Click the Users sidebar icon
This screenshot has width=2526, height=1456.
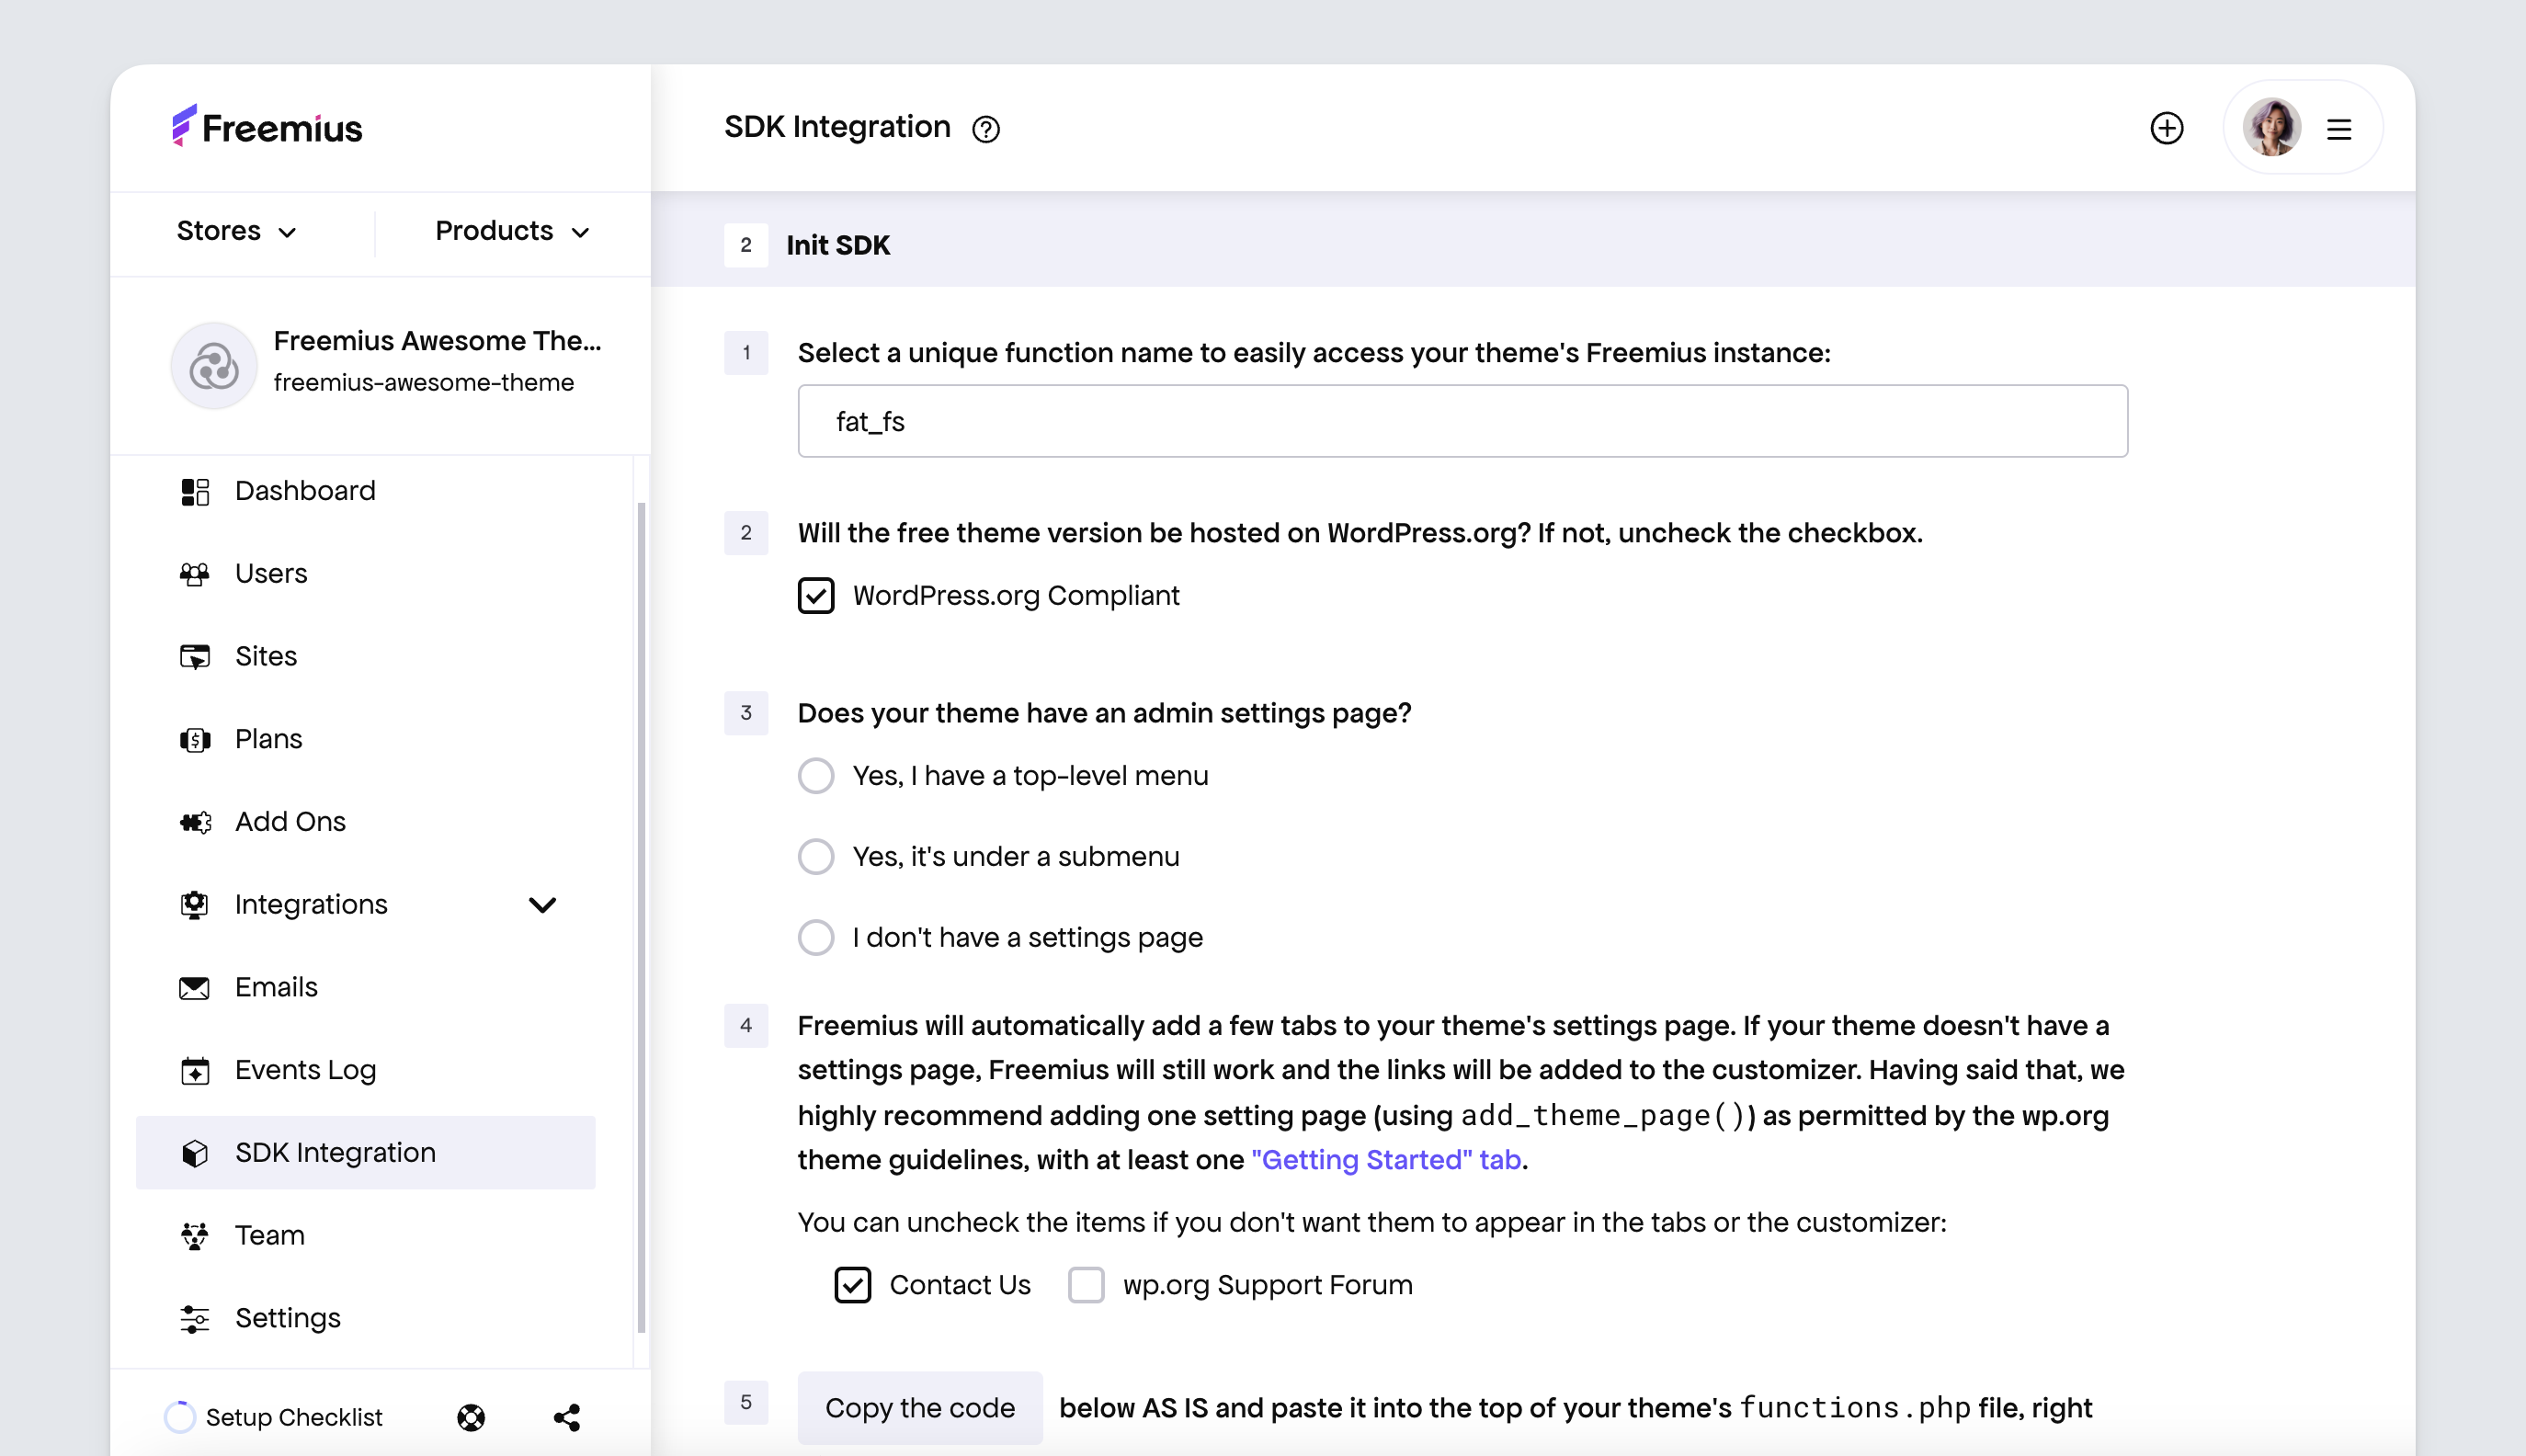pyautogui.click(x=195, y=574)
